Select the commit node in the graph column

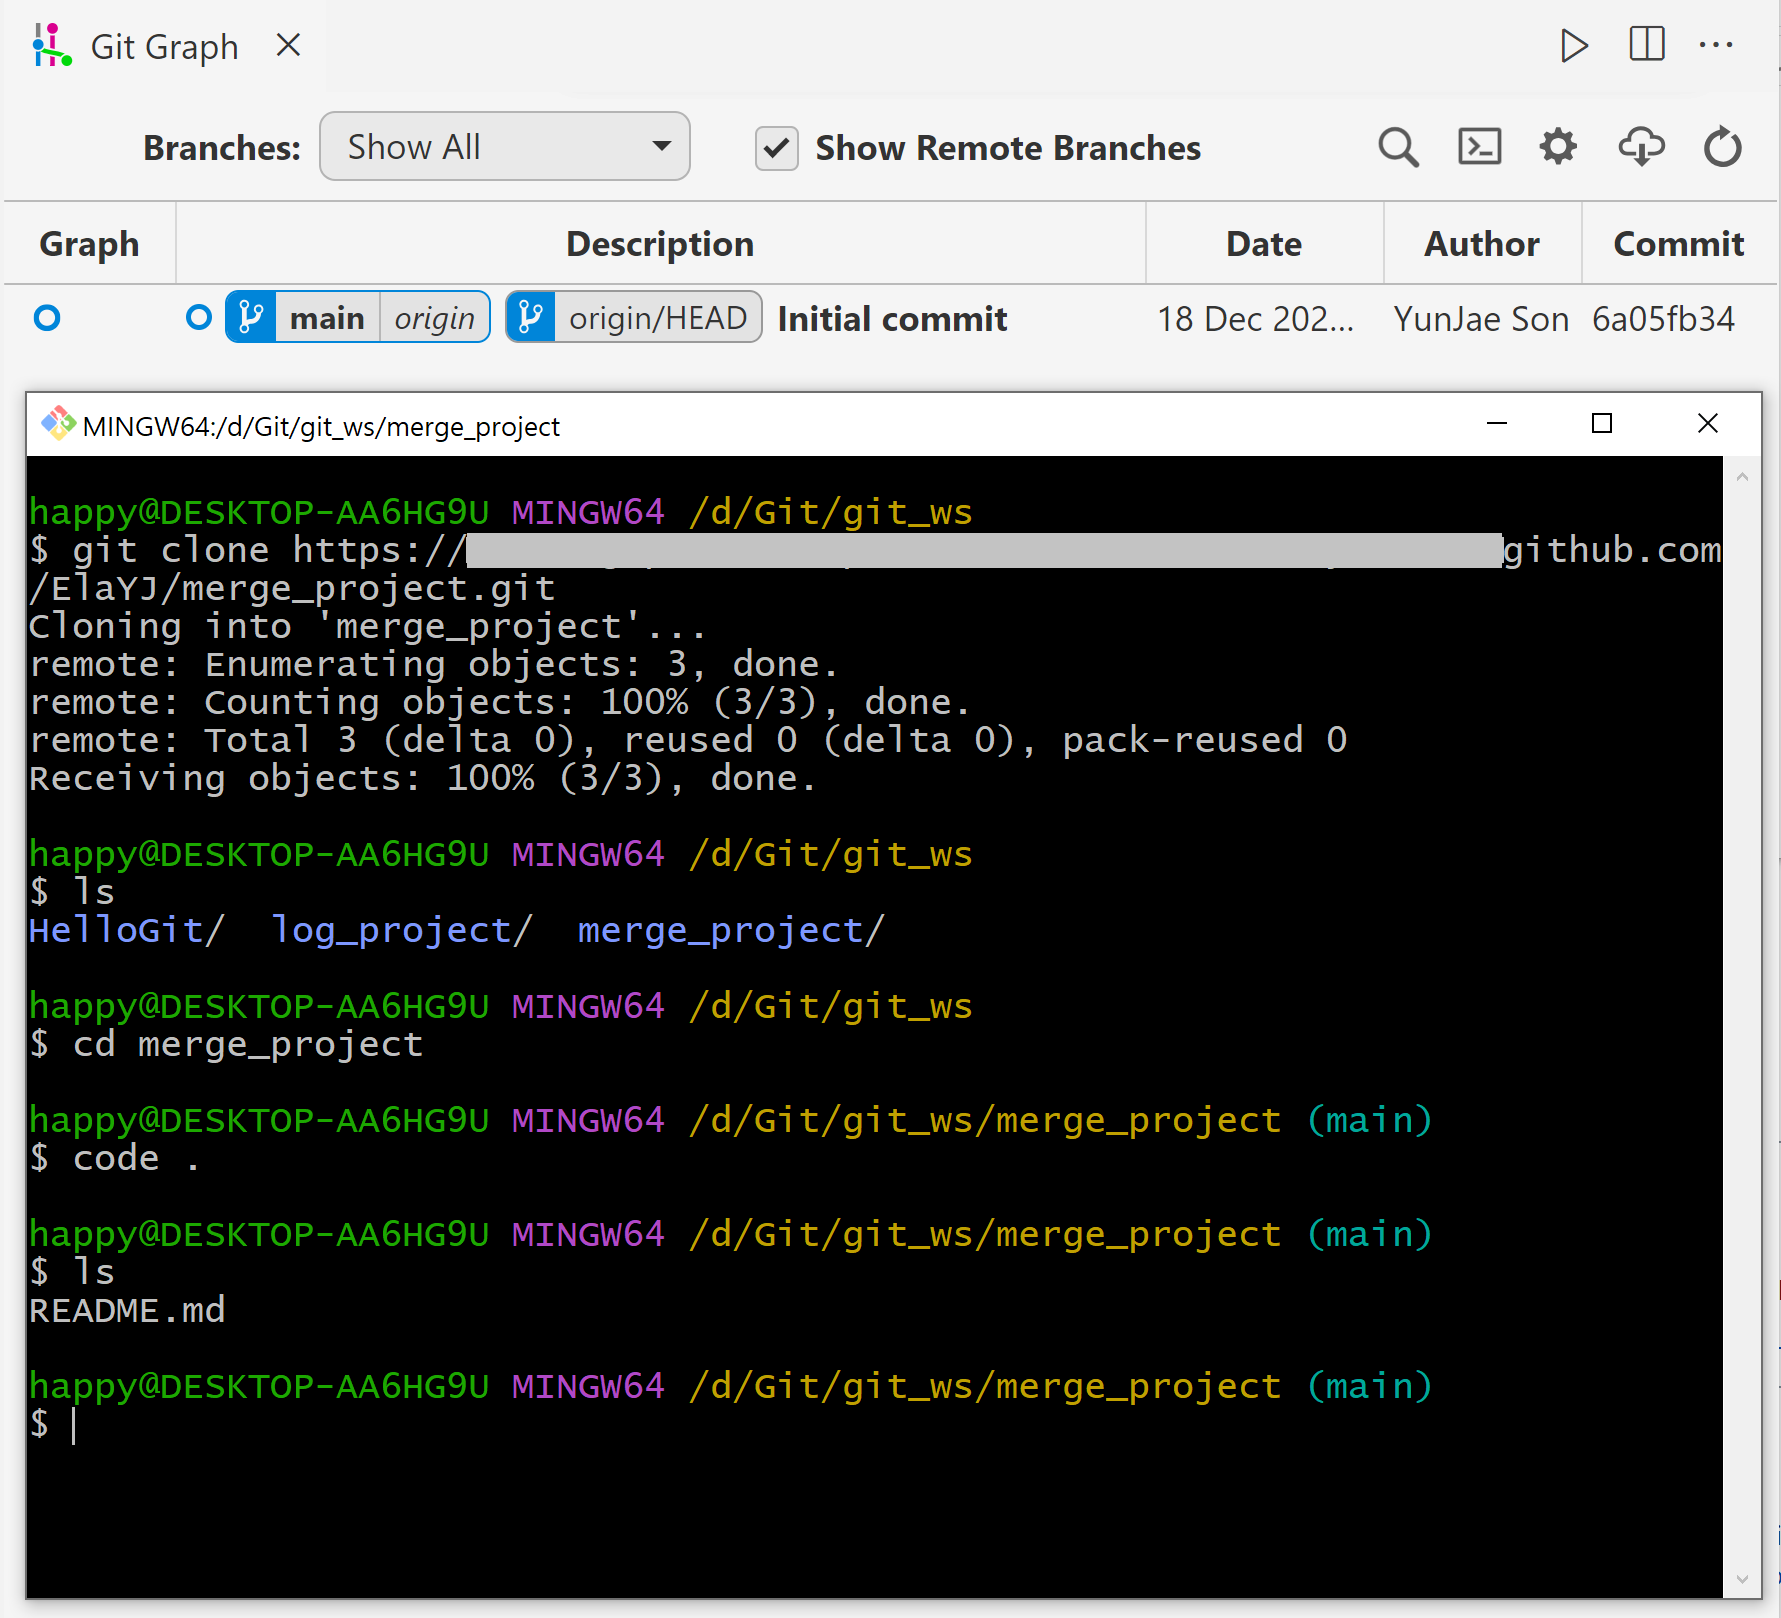47,318
